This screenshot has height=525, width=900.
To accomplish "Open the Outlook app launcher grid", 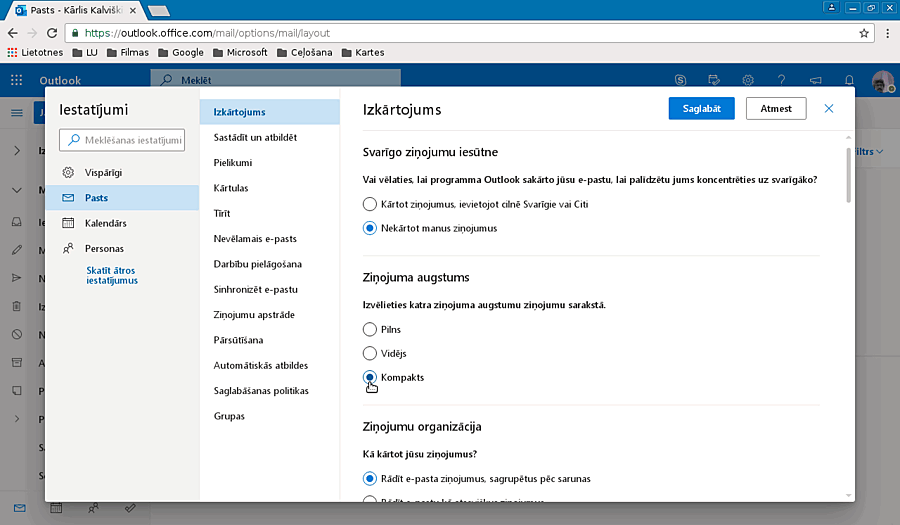I will 17,80.
